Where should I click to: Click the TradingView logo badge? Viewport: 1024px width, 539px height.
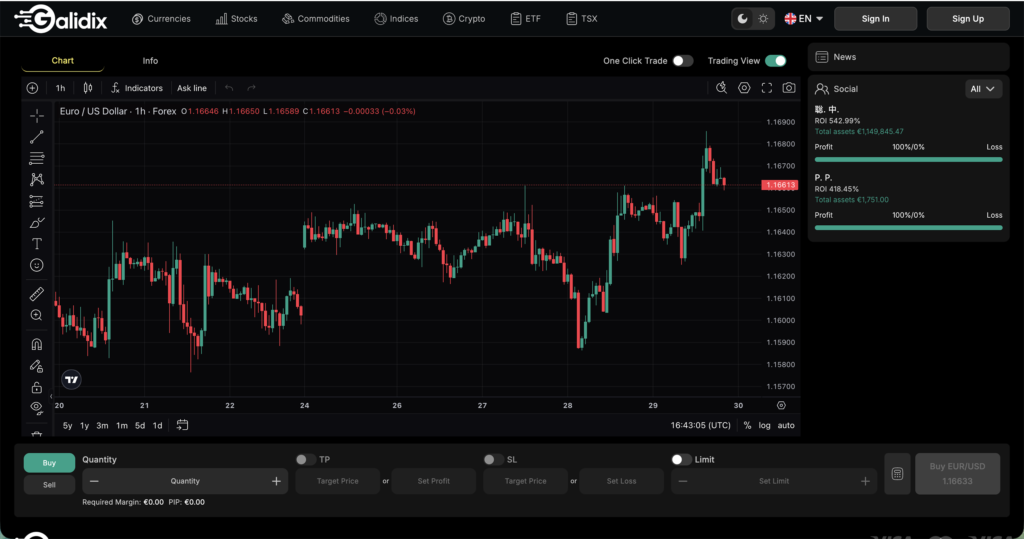pyautogui.click(x=71, y=380)
